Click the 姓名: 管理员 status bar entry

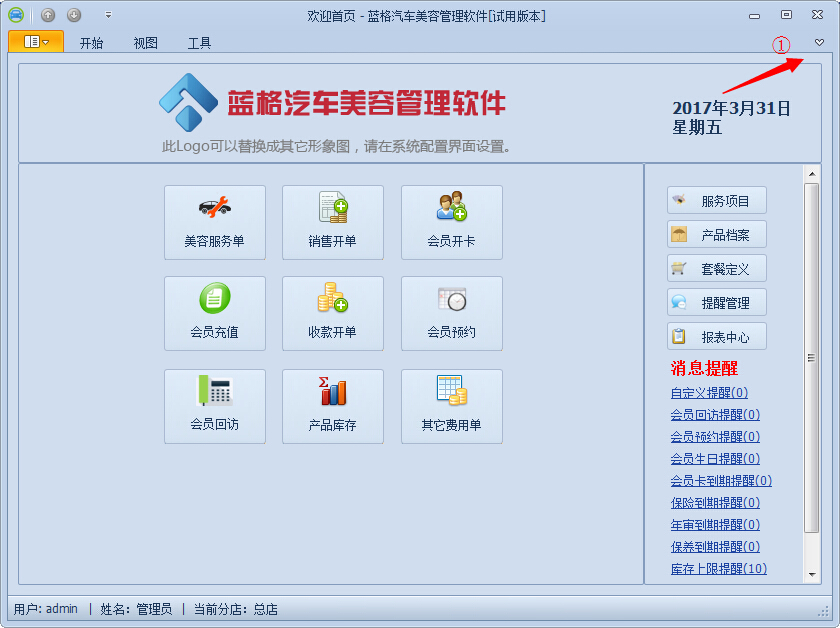[136, 609]
